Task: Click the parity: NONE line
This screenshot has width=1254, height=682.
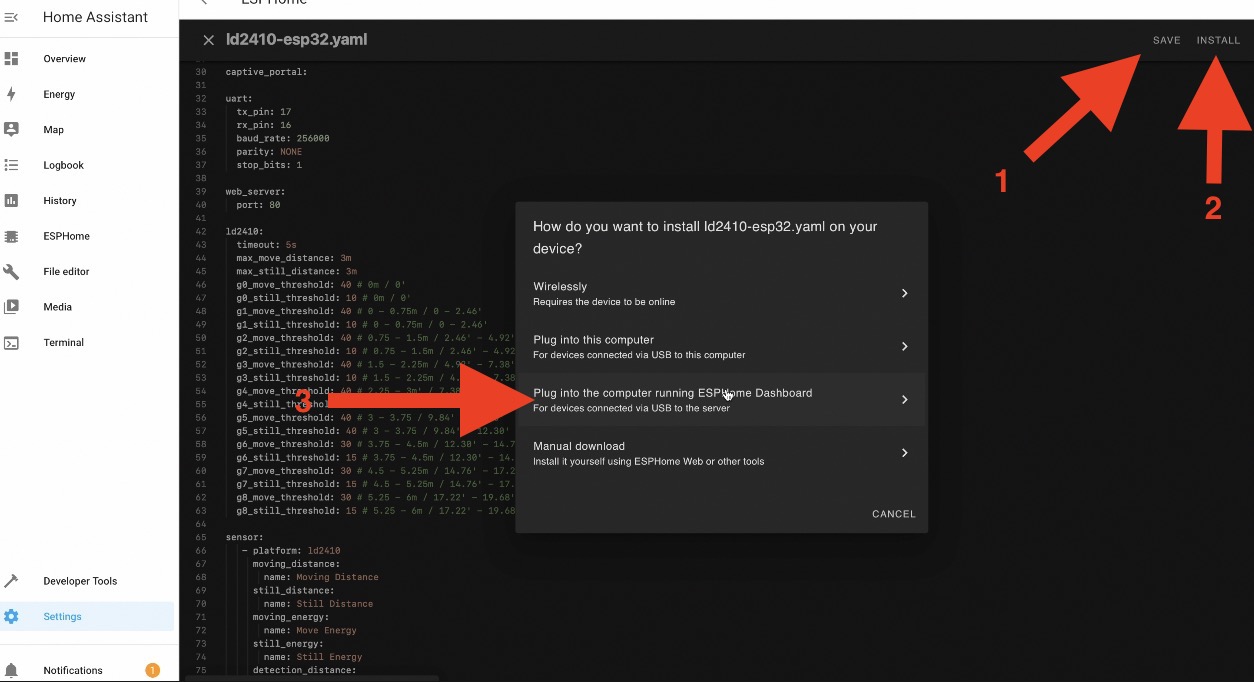Action: (269, 152)
